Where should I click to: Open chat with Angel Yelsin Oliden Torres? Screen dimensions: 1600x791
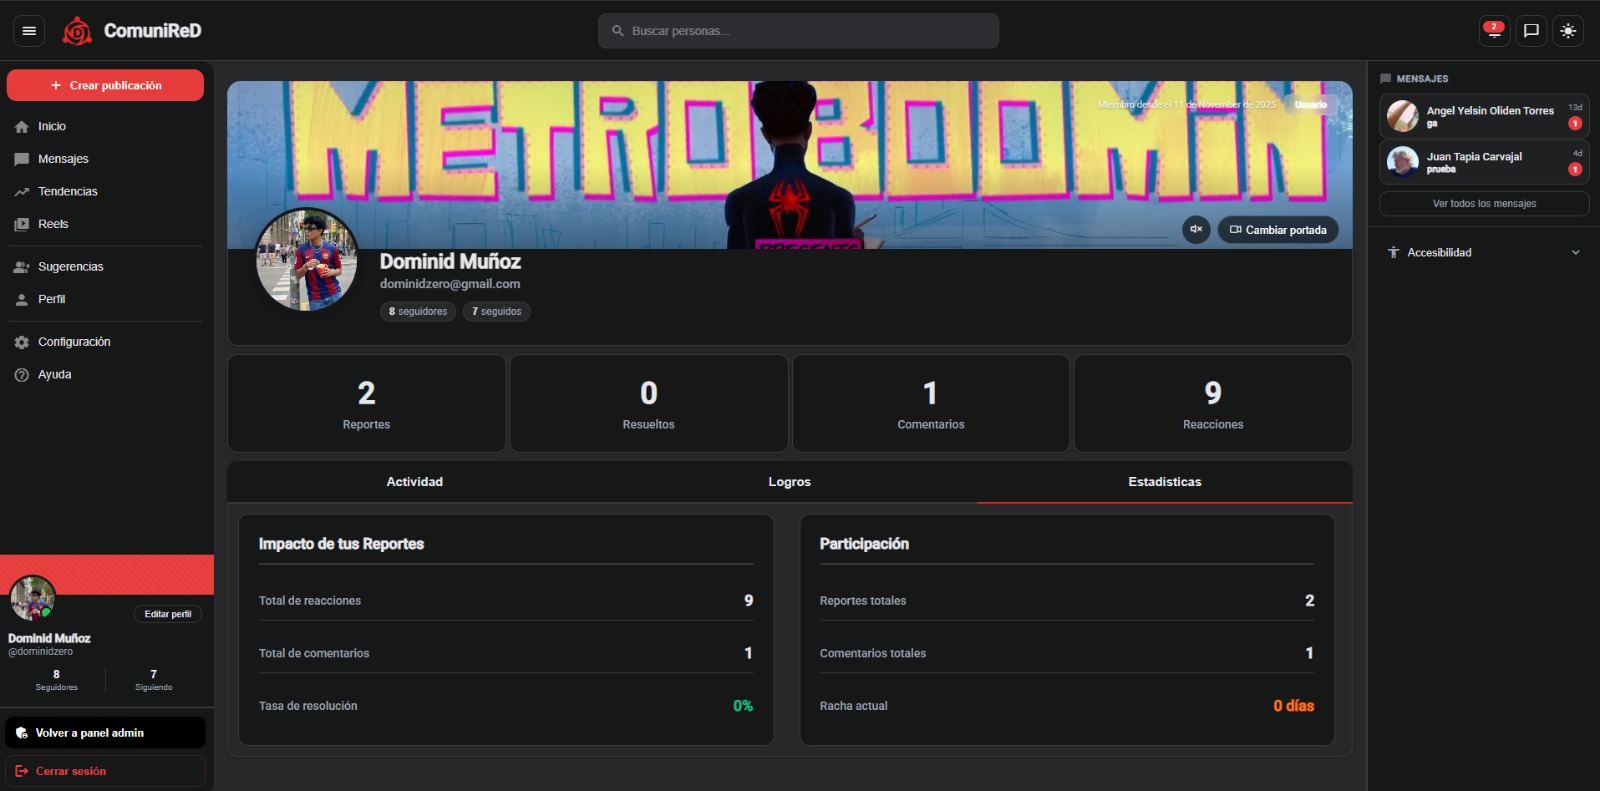[1484, 116]
